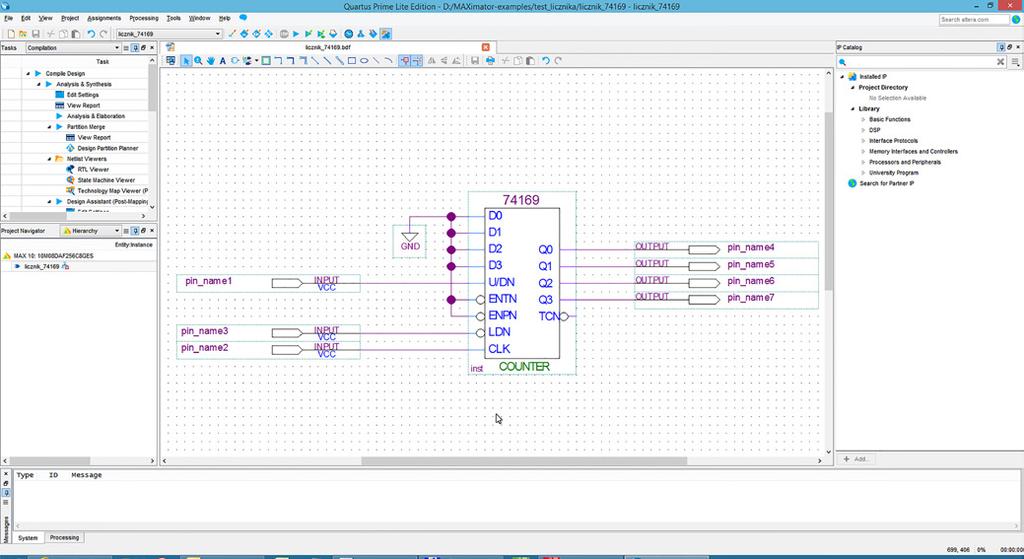Open the RTL Viewer task
The height and width of the screenshot is (559, 1024).
[x=93, y=169]
